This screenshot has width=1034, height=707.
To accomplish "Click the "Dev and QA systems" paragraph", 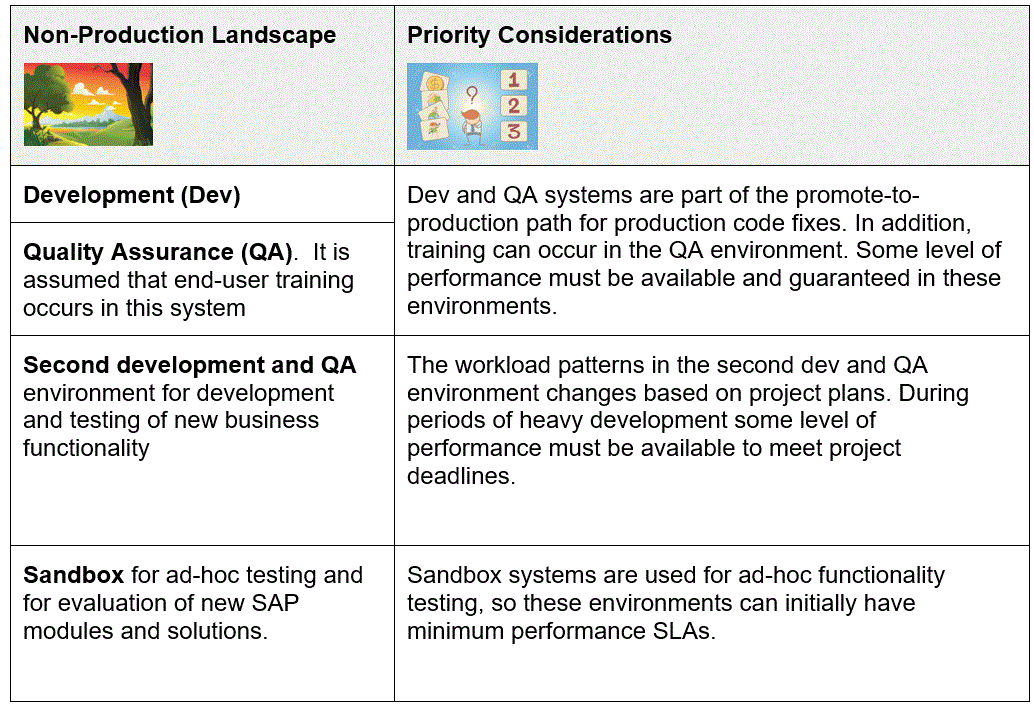I will point(703,250).
